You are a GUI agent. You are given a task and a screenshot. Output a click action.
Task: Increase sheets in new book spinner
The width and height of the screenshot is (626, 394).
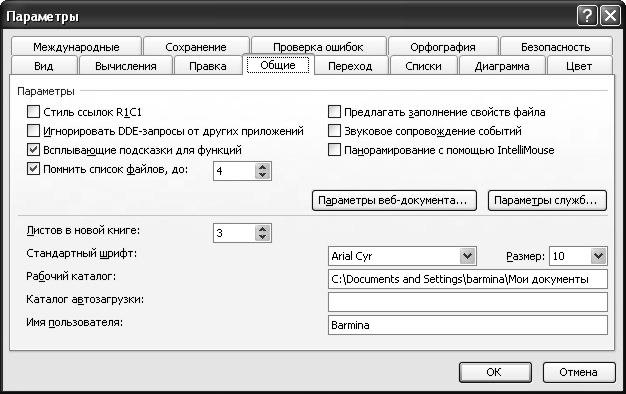pyautogui.click(x=262, y=229)
